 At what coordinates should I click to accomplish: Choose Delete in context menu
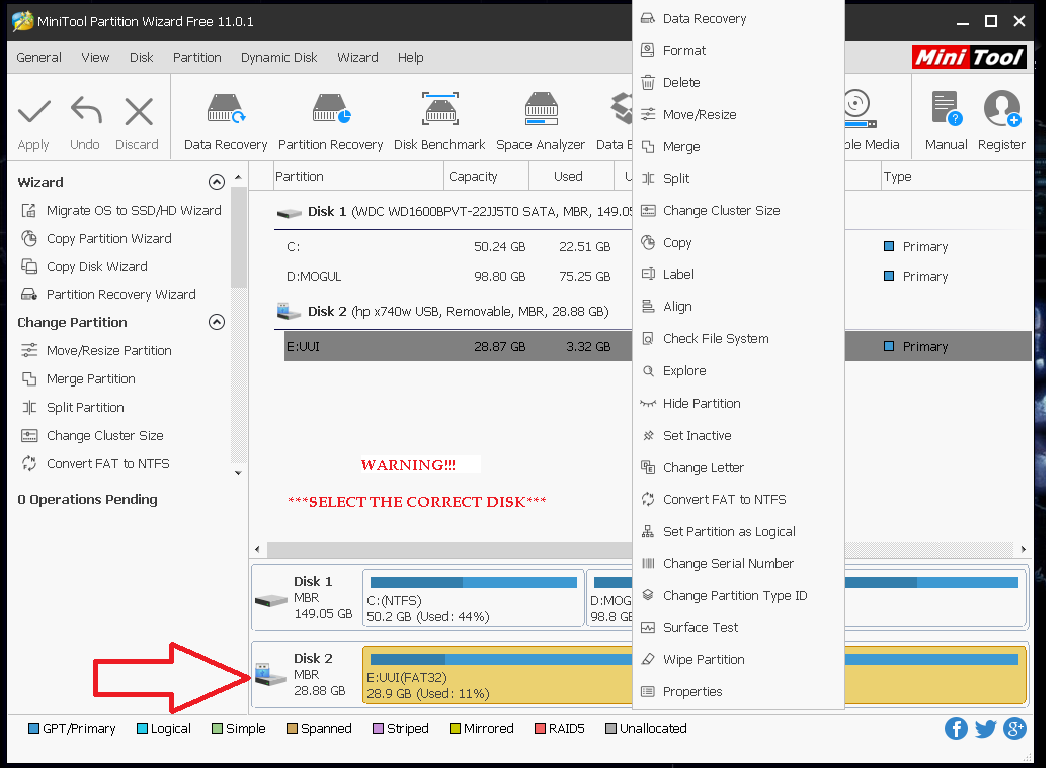tap(738, 83)
